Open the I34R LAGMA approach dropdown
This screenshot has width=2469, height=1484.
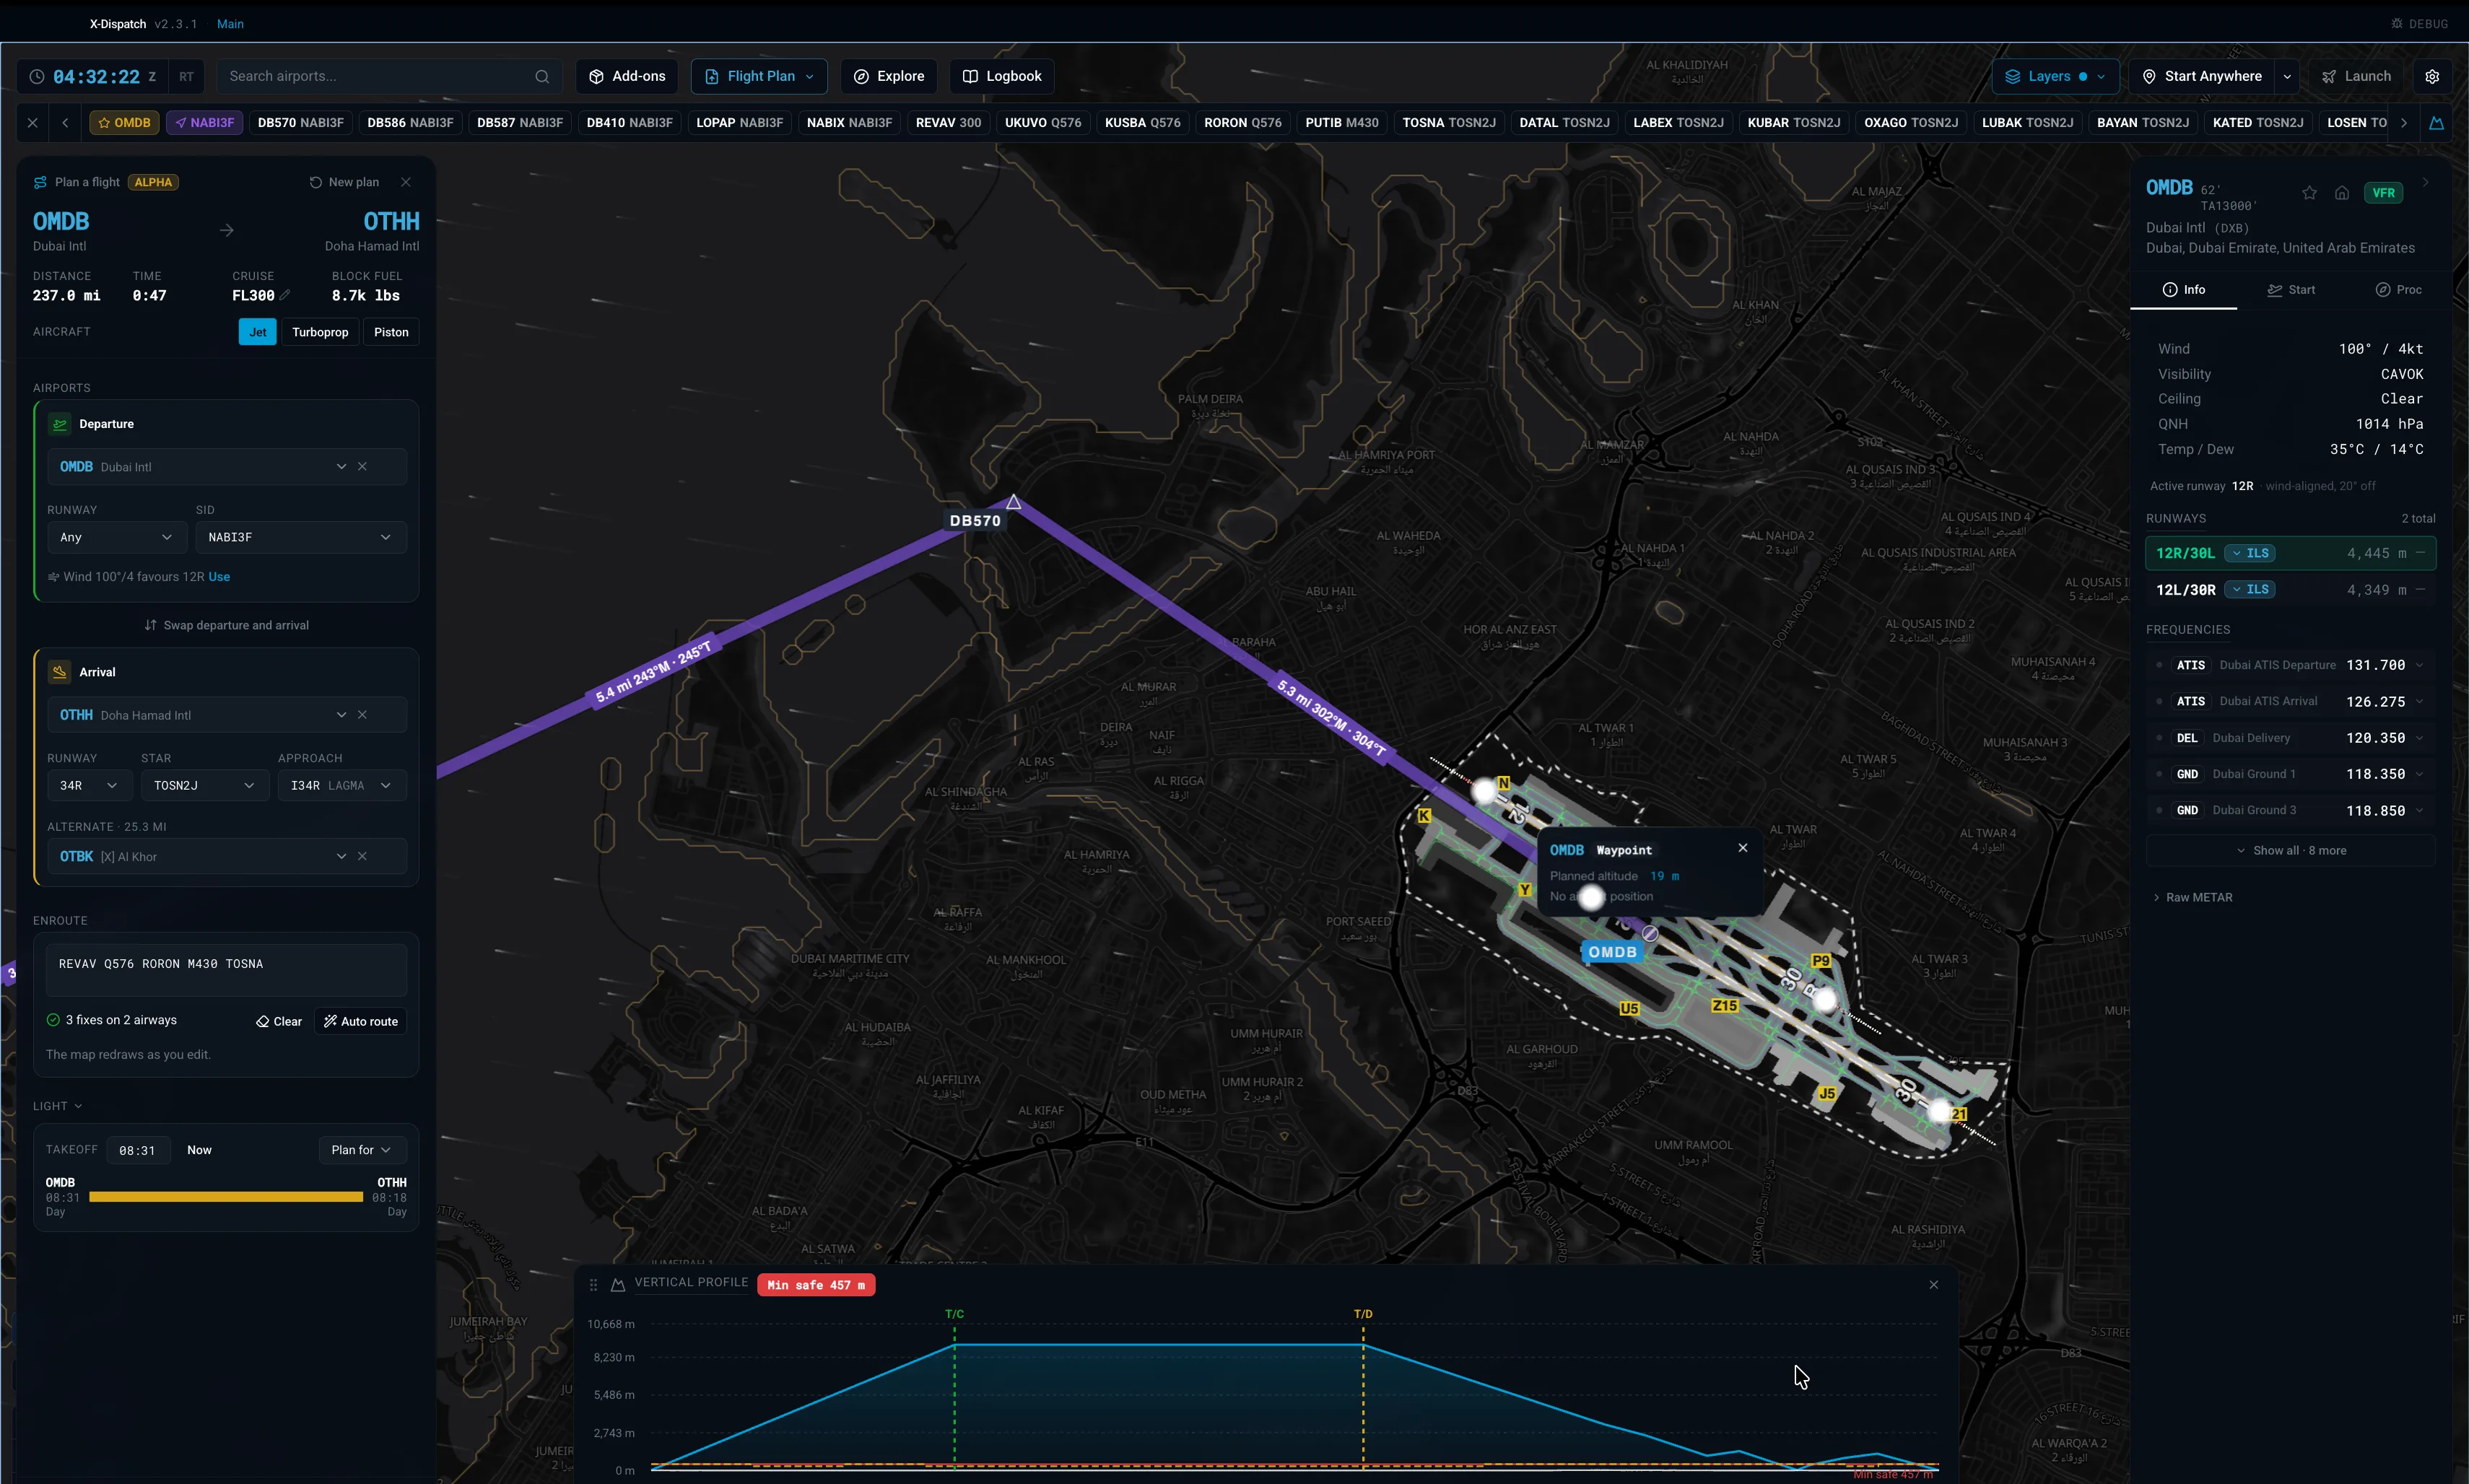pyautogui.click(x=342, y=785)
